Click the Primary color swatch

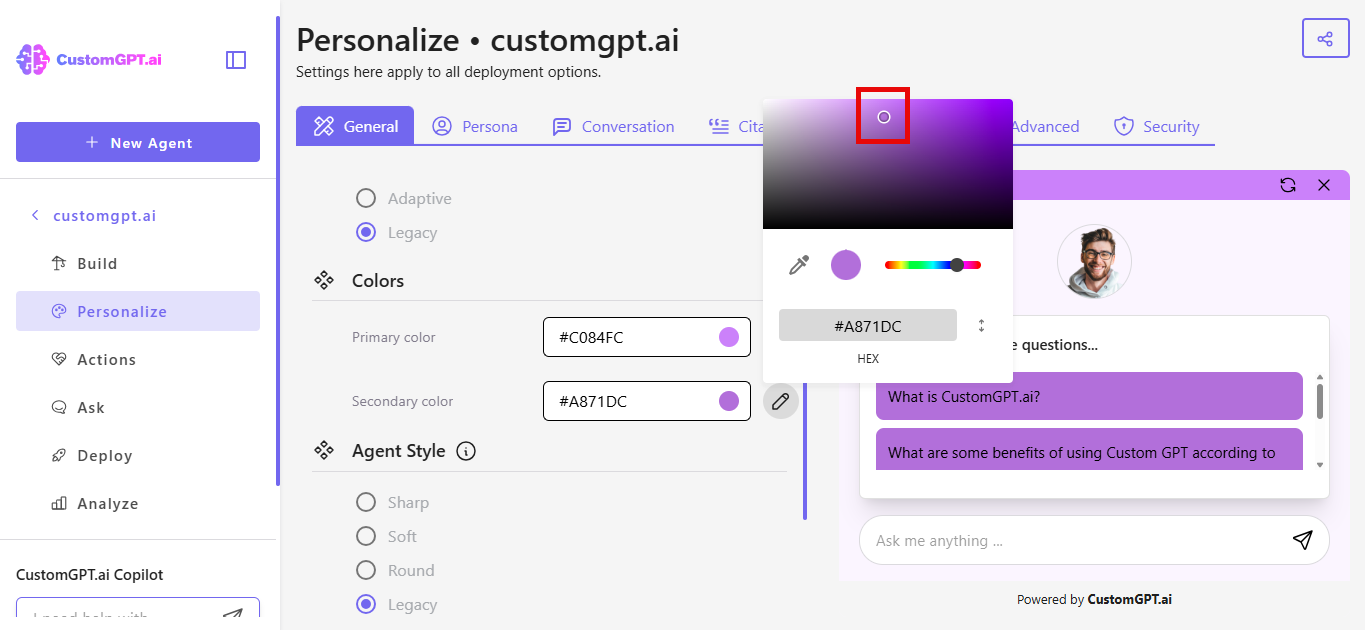tap(729, 337)
